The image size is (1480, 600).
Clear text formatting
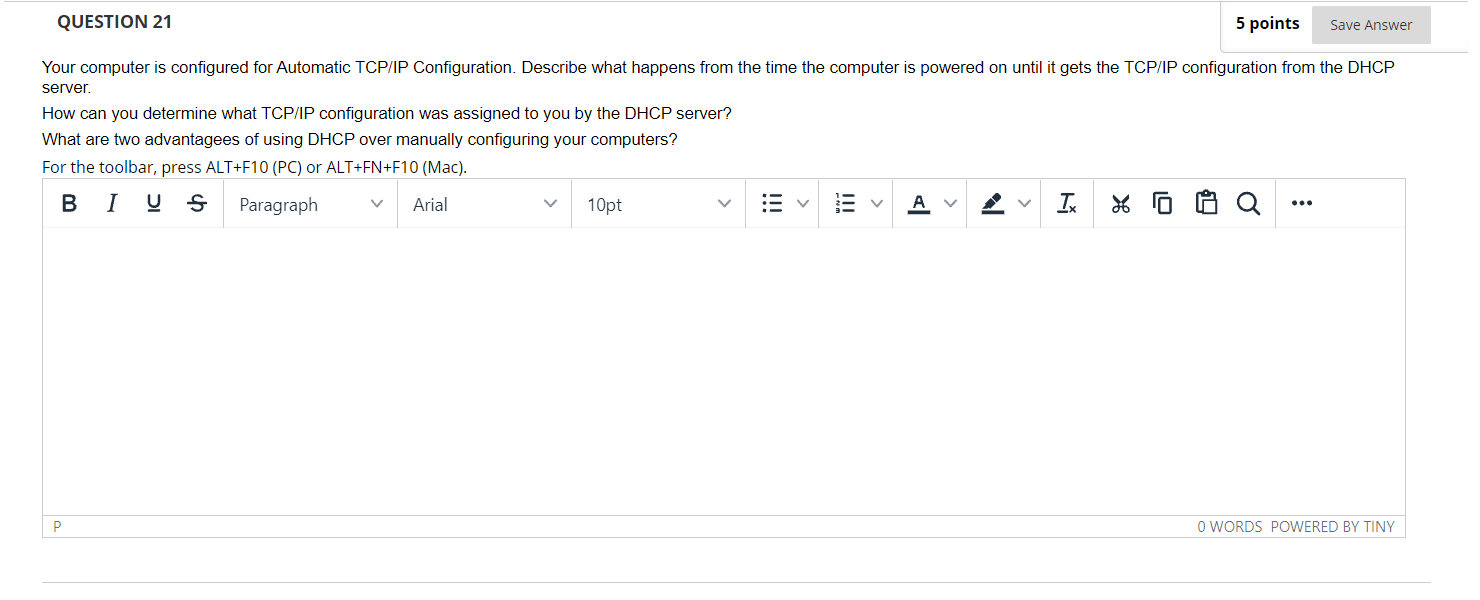[1067, 204]
